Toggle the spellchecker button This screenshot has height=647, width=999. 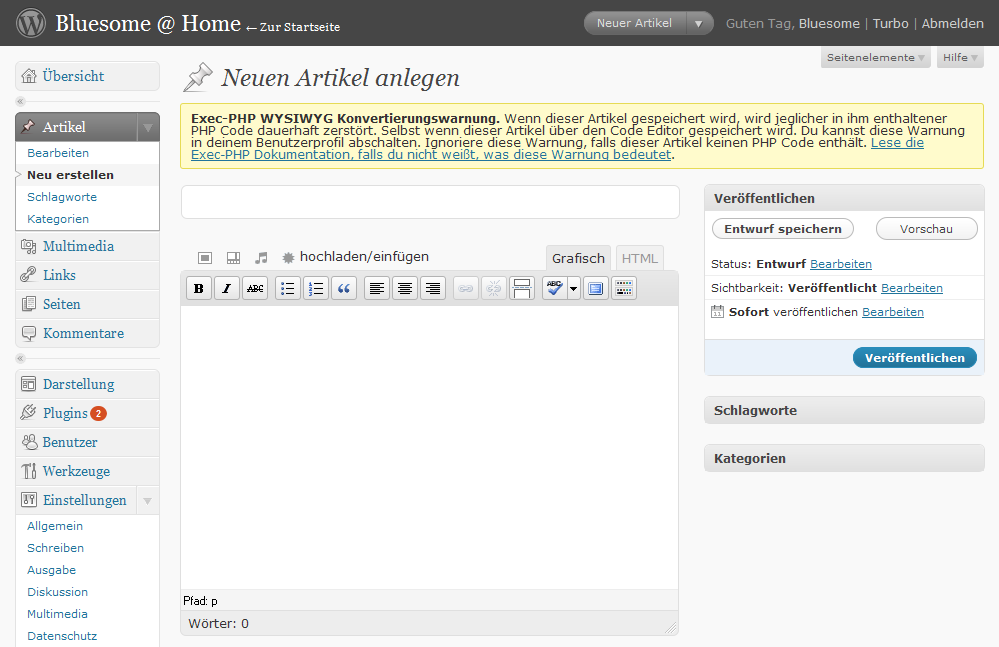[554, 289]
